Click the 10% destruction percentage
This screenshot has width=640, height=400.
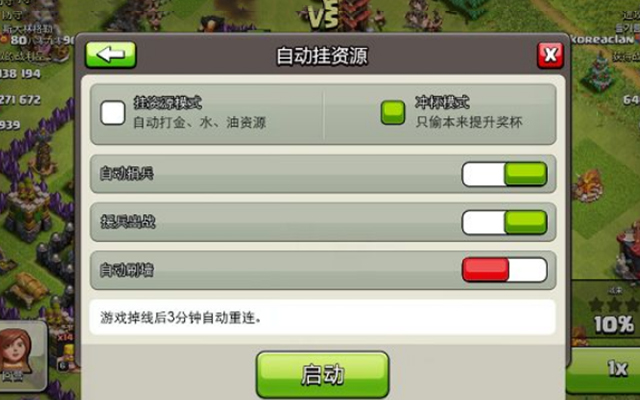(614, 325)
